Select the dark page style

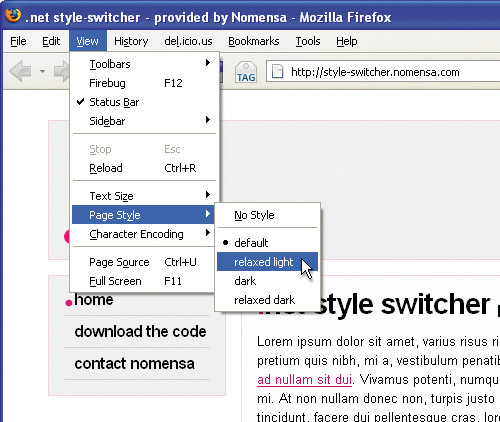click(267, 281)
